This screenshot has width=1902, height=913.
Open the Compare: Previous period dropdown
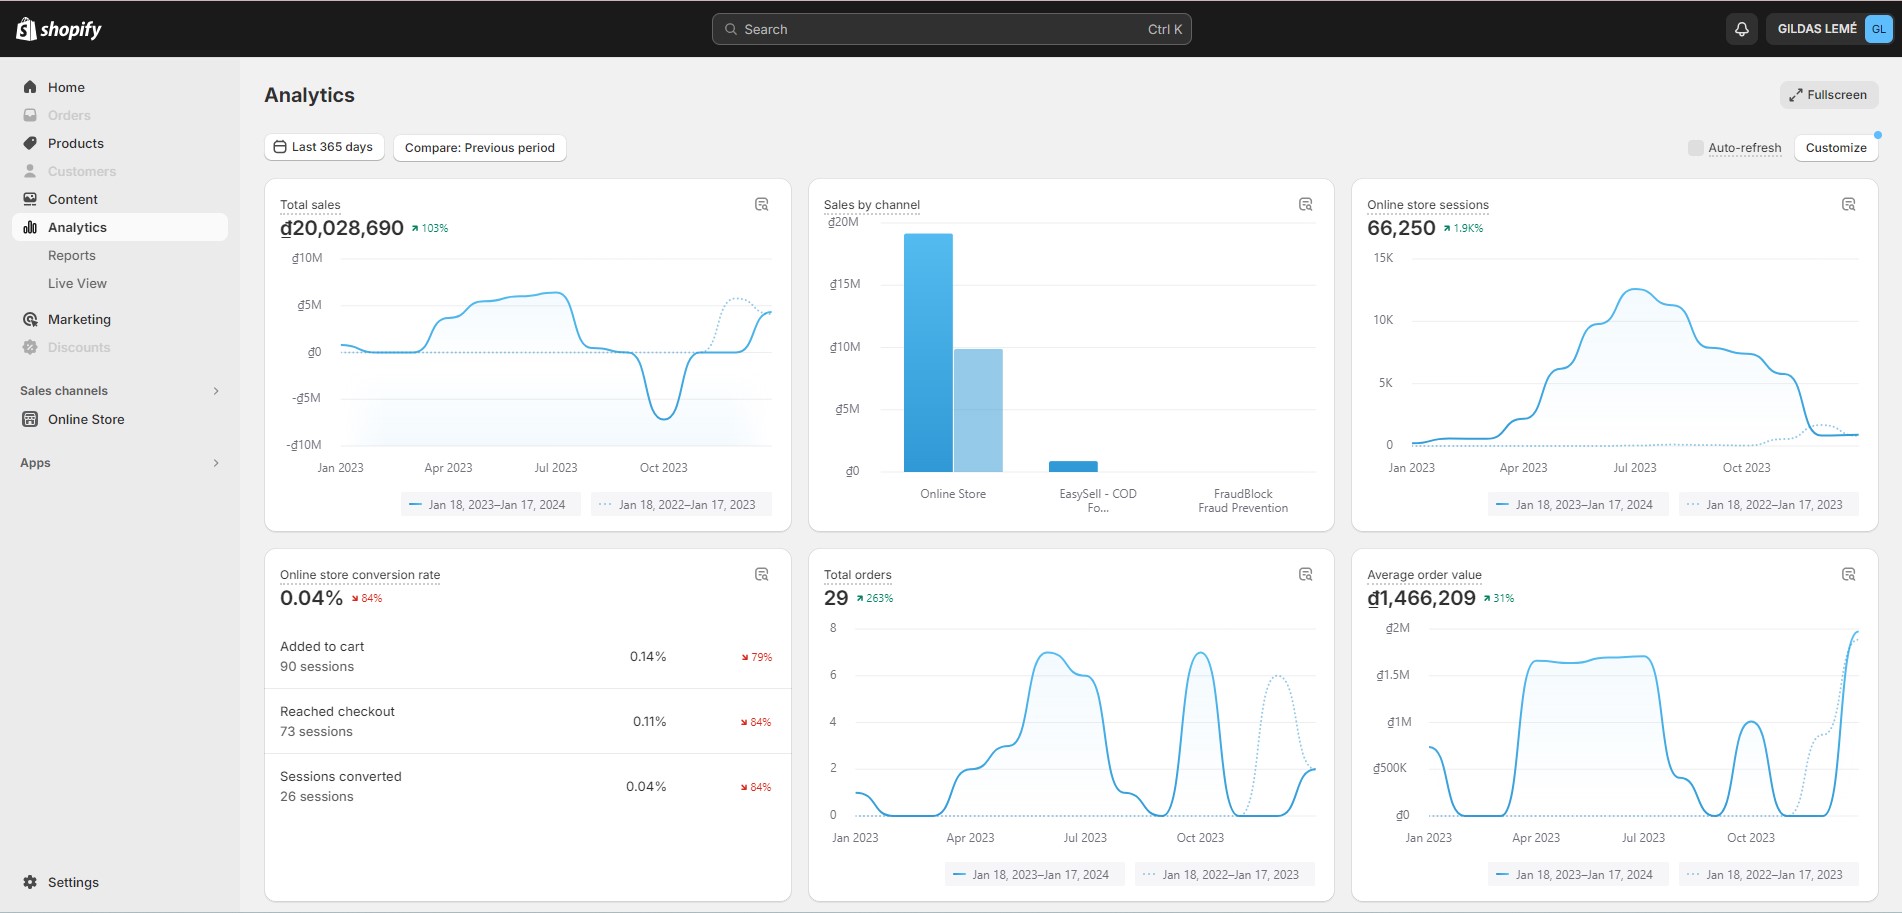(480, 147)
